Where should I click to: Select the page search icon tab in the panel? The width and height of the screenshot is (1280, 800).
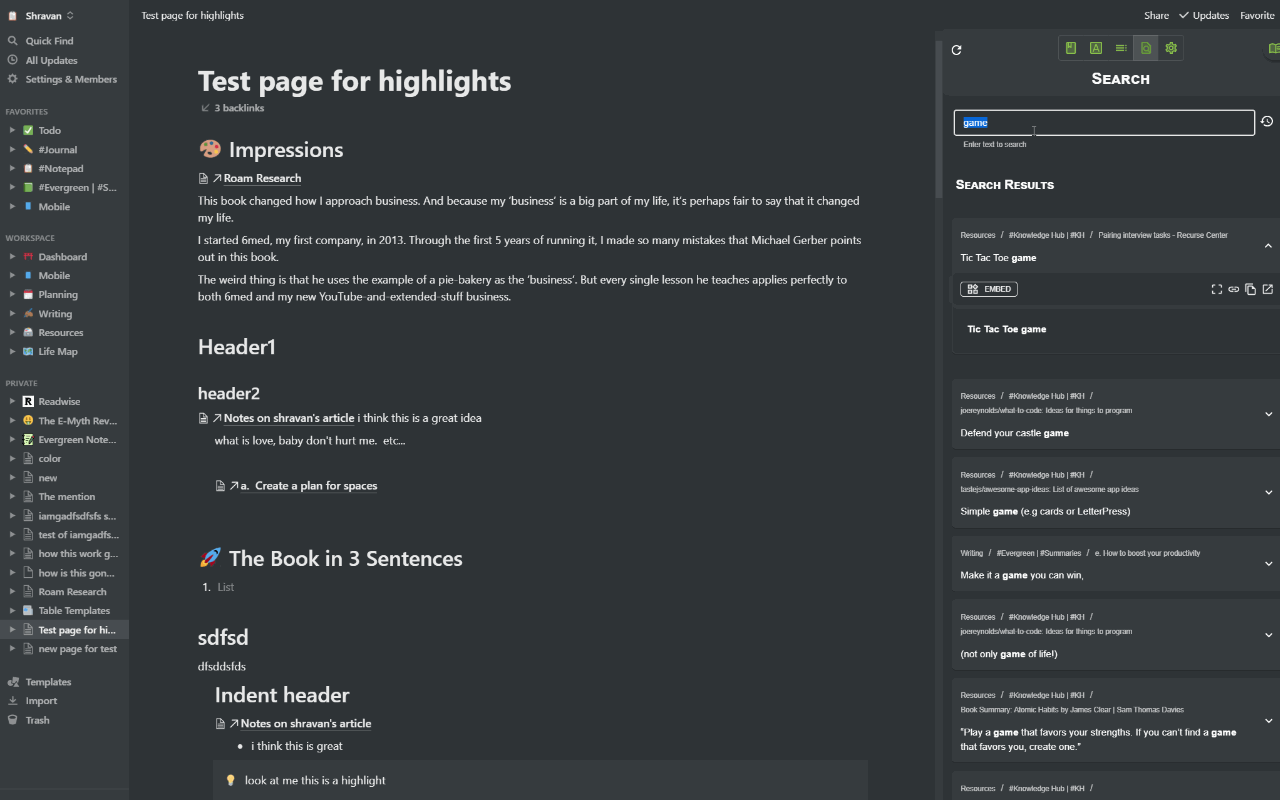1145,47
